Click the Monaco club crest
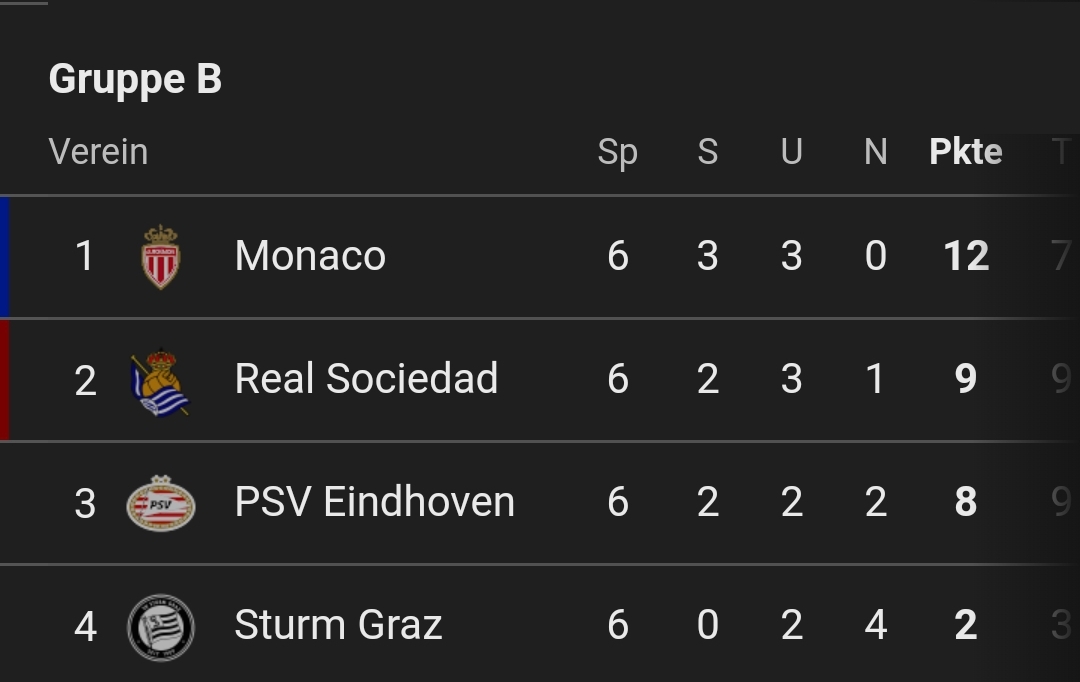The height and width of the screenshot is (682, 1080). (160, 257)
